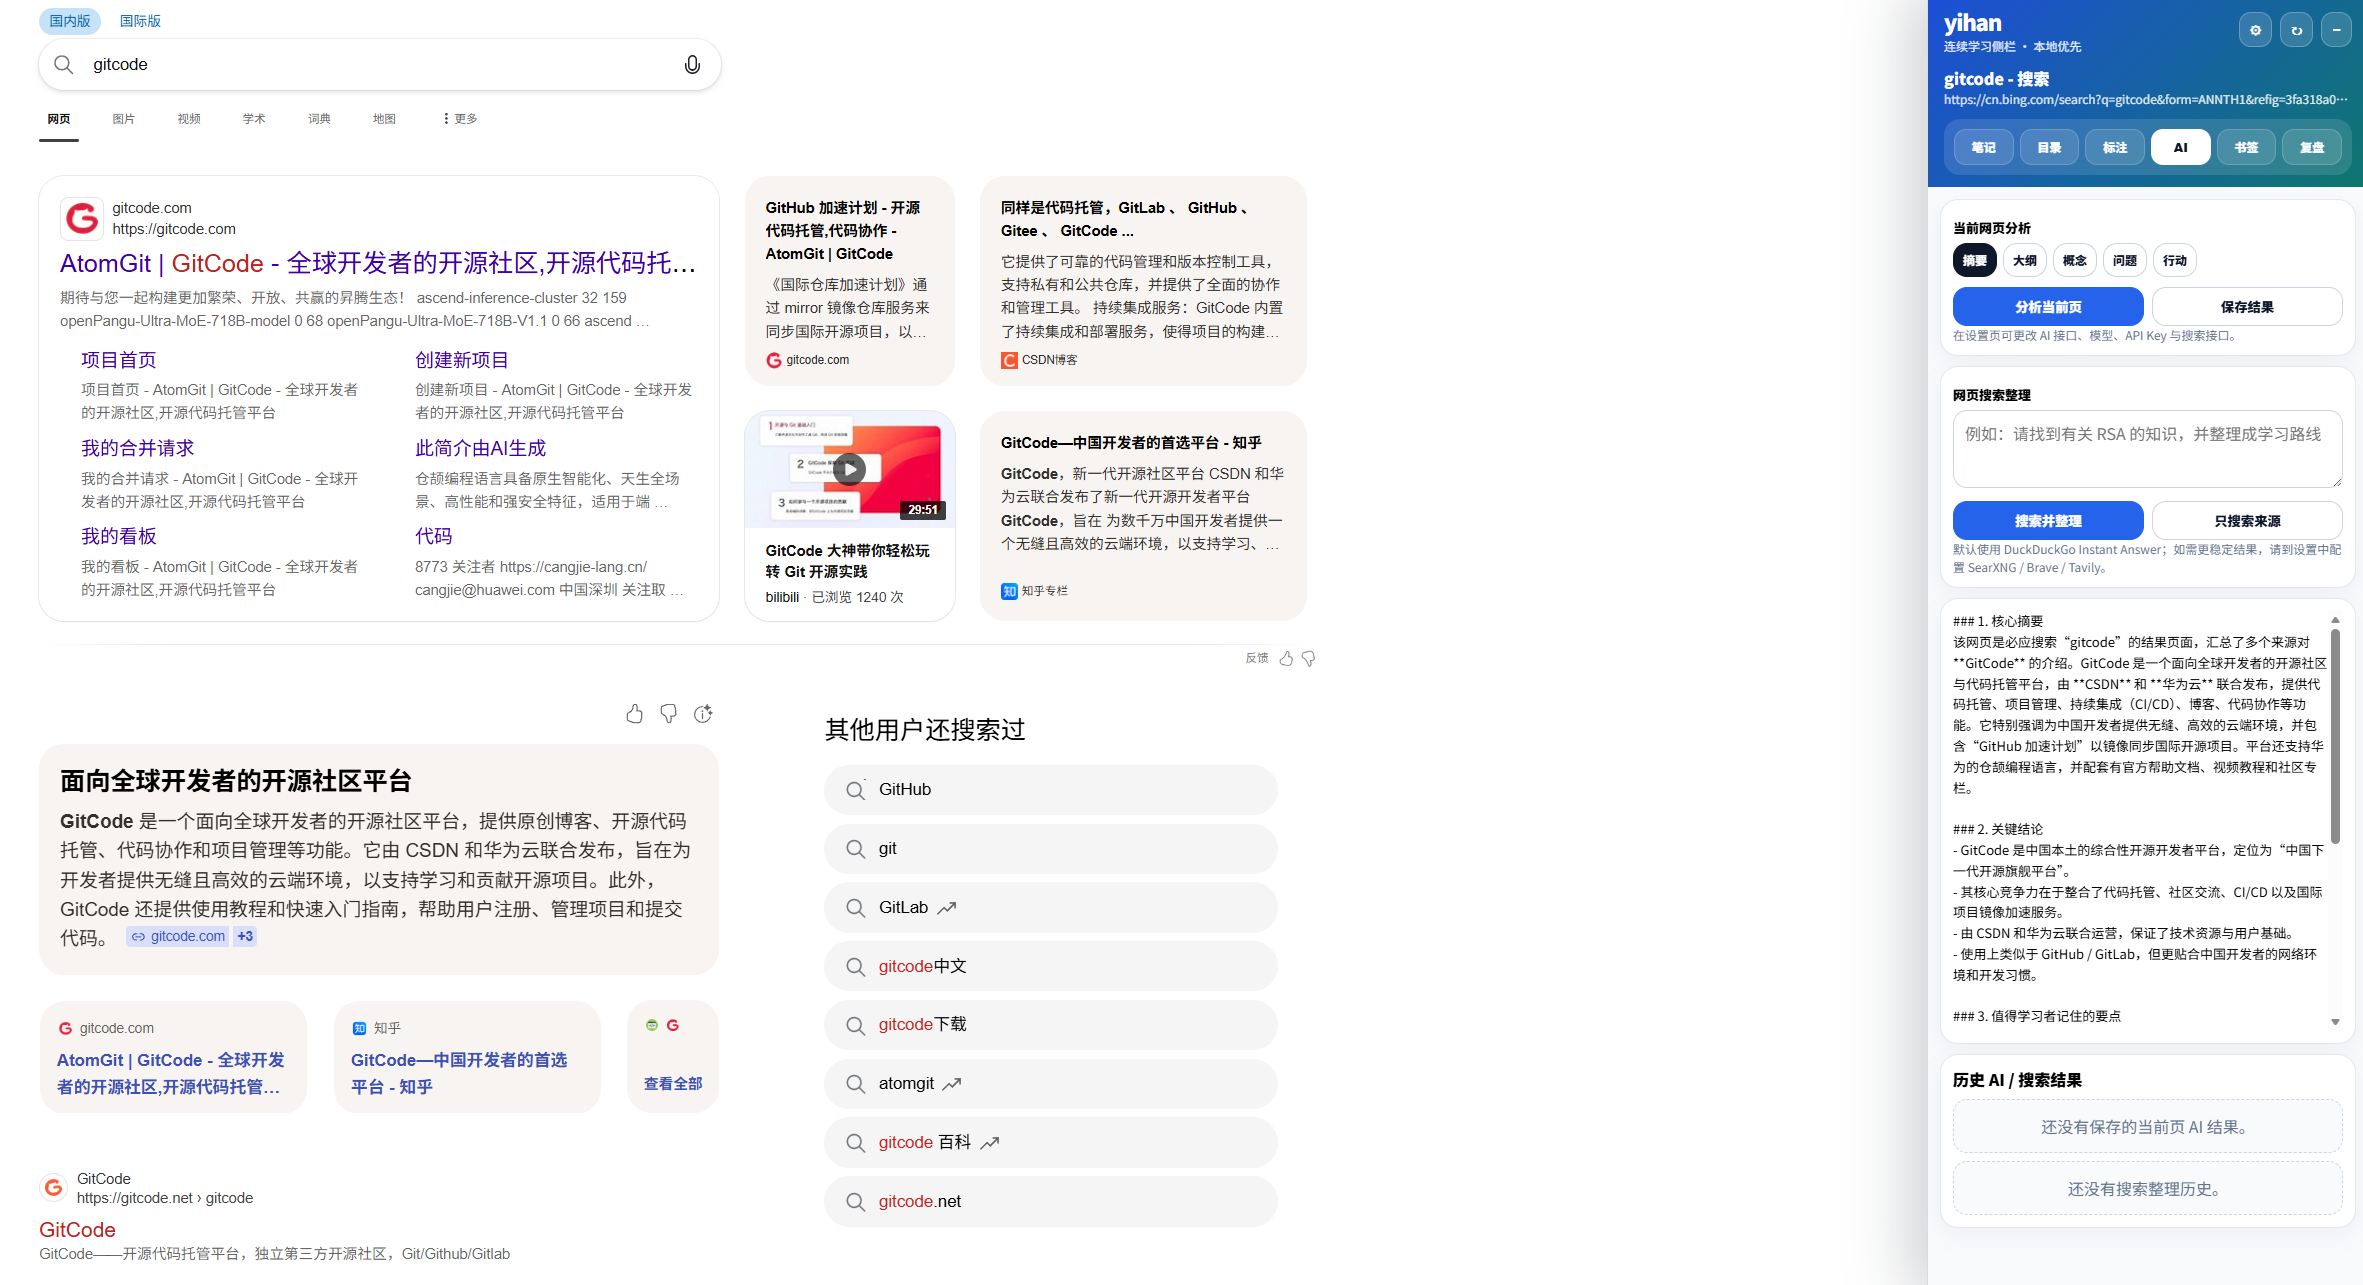Click the search magnifier icon in search box

(x=64, y=65)
